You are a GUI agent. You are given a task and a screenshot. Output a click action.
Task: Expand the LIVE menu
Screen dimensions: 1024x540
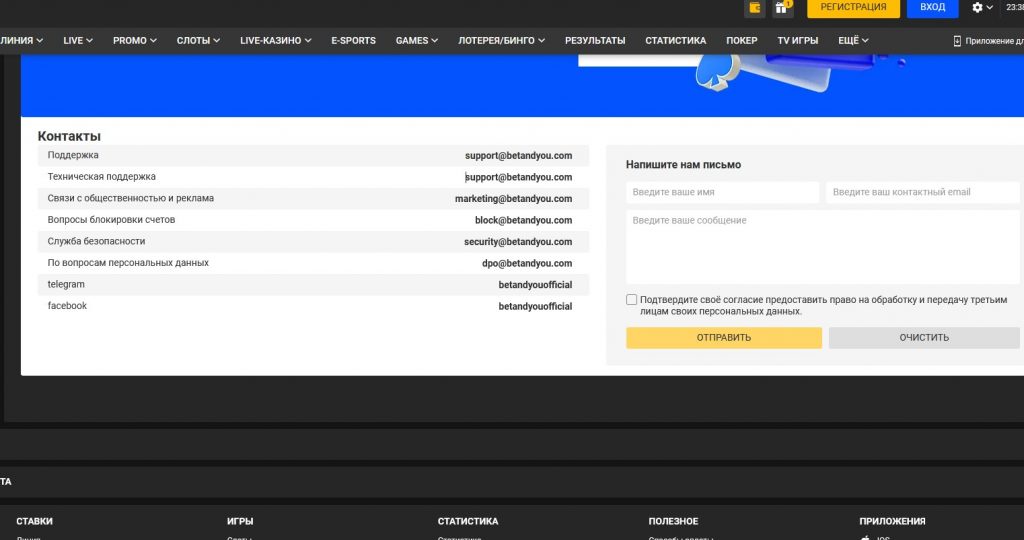(78, 40)
